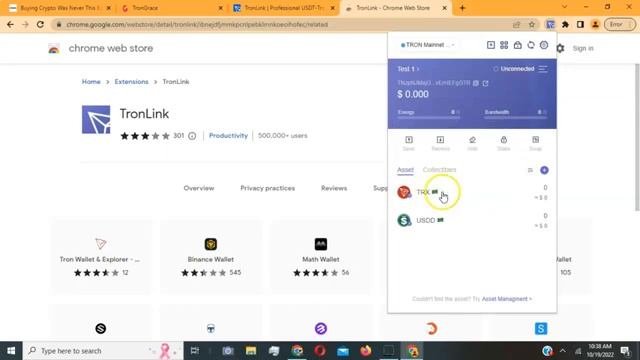Click the Extensions breadcrumb link
The height and width of the screenshot is (360, 640).
point(131,82)
